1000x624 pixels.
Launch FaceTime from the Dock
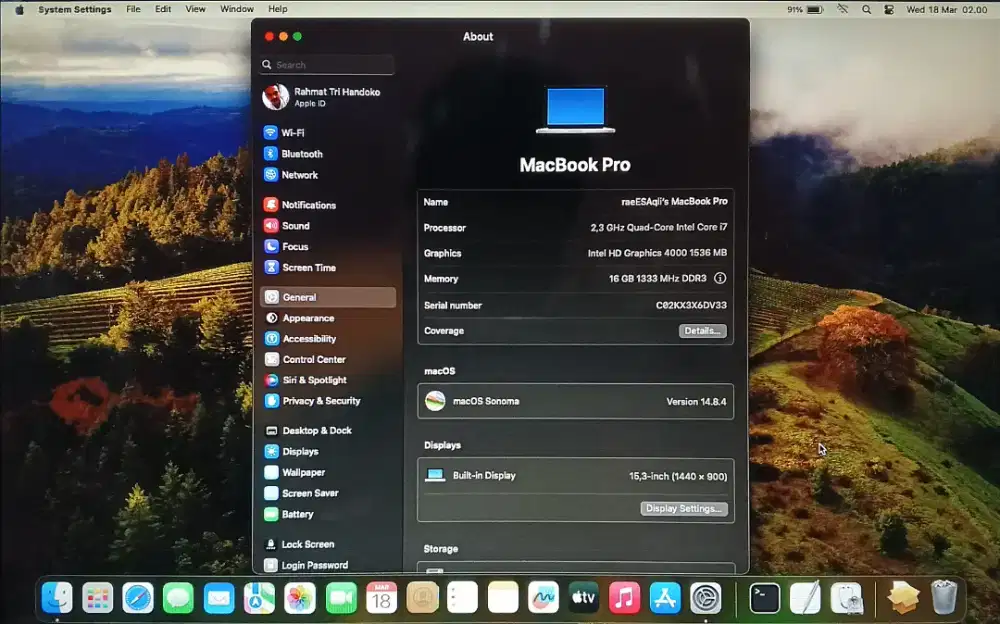click(341, 598)
